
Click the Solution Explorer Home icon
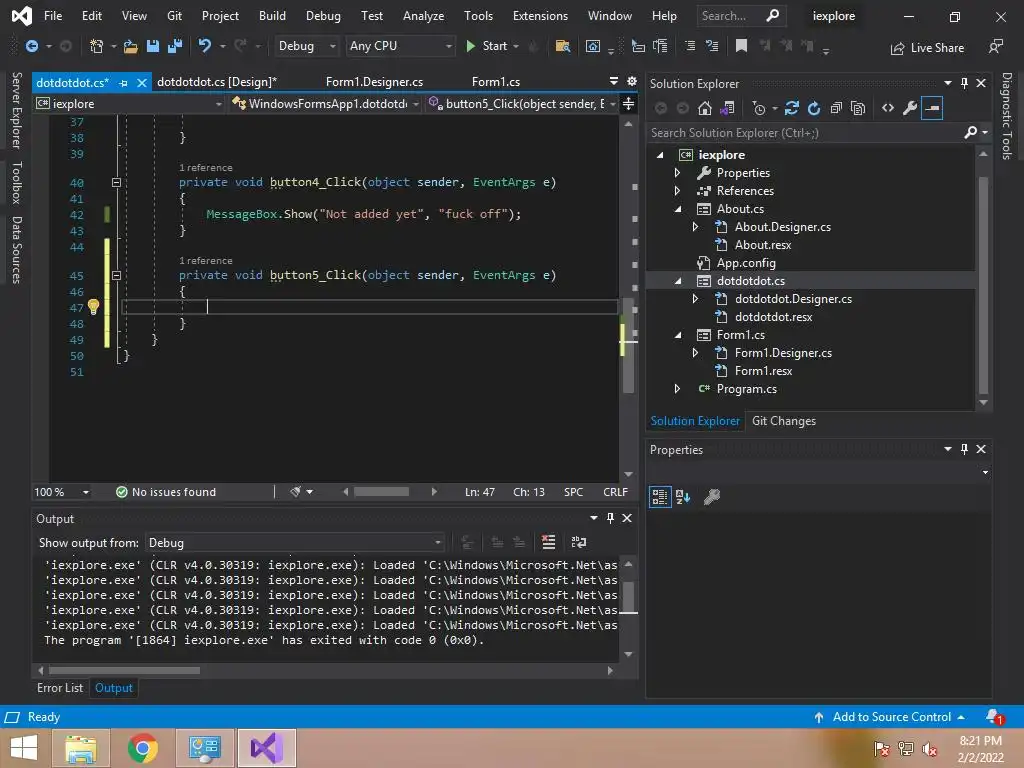705,108
